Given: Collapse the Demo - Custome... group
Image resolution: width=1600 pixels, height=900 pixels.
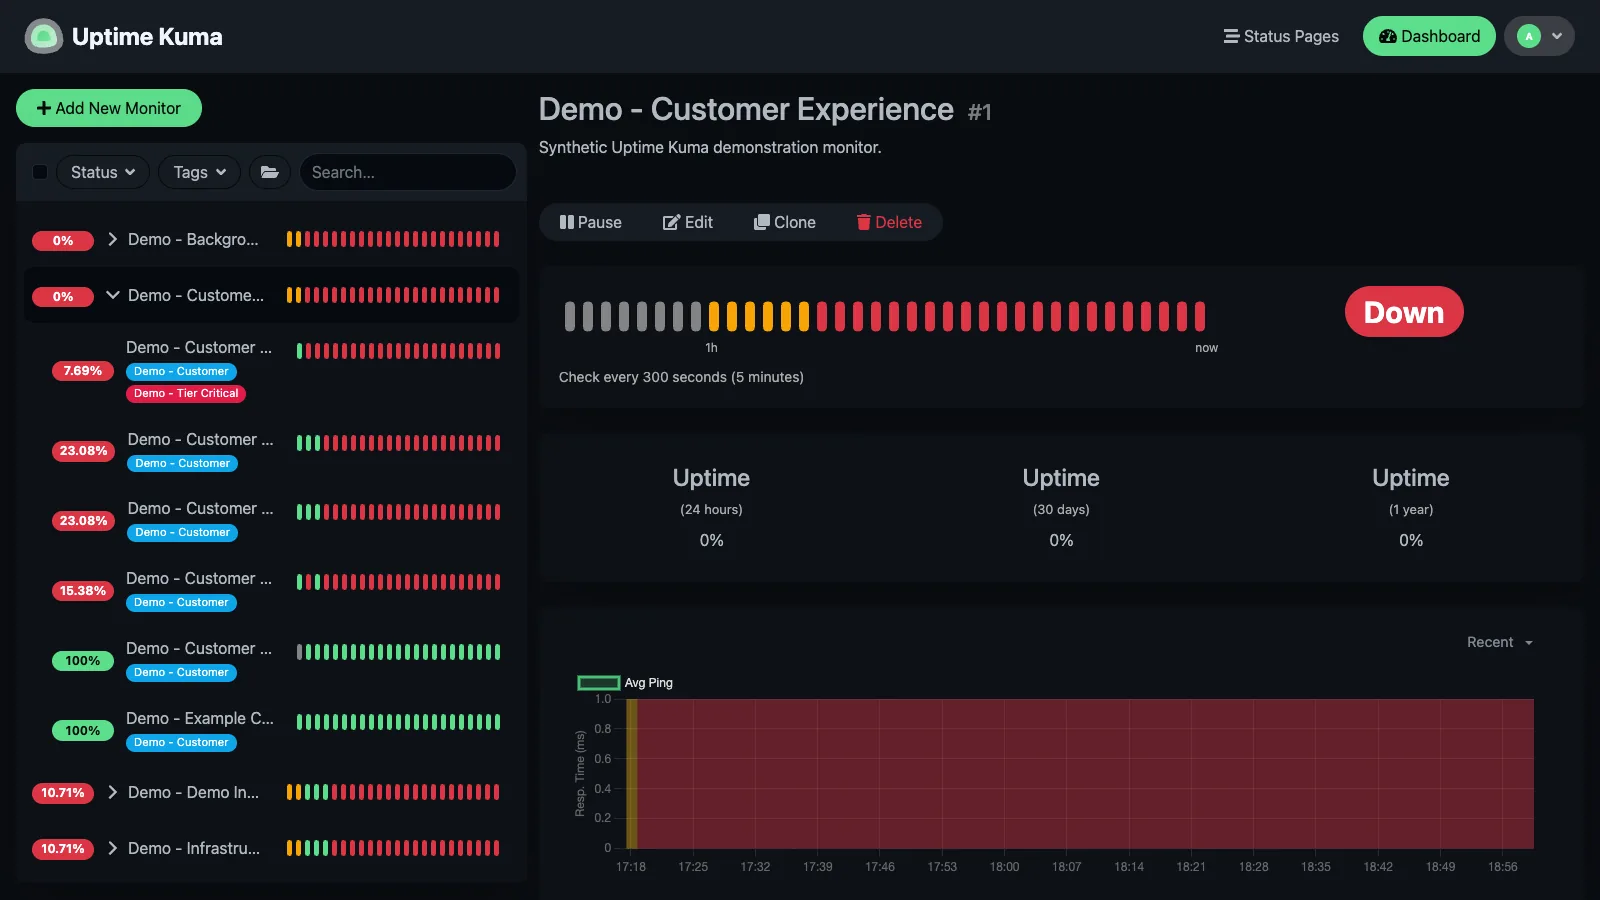Looking at the screenshot, I should click(112, 295).
